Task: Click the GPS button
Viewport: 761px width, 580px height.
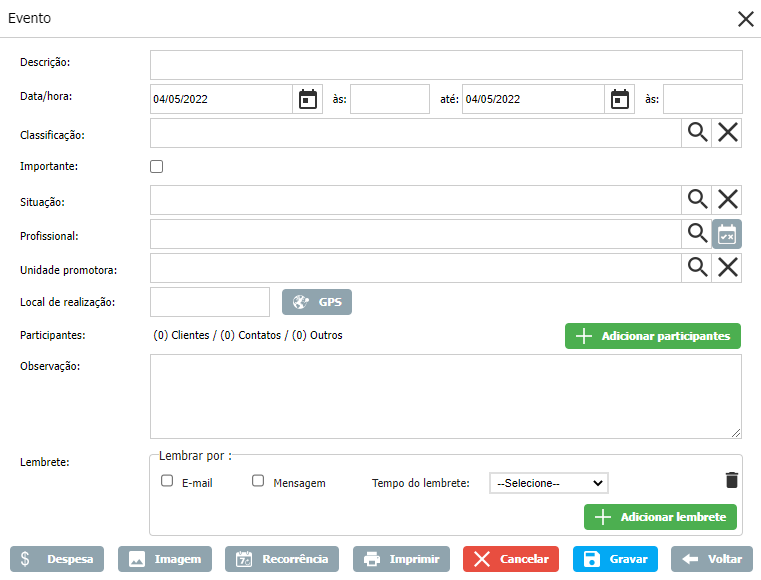Action: [x=317, y=302]
